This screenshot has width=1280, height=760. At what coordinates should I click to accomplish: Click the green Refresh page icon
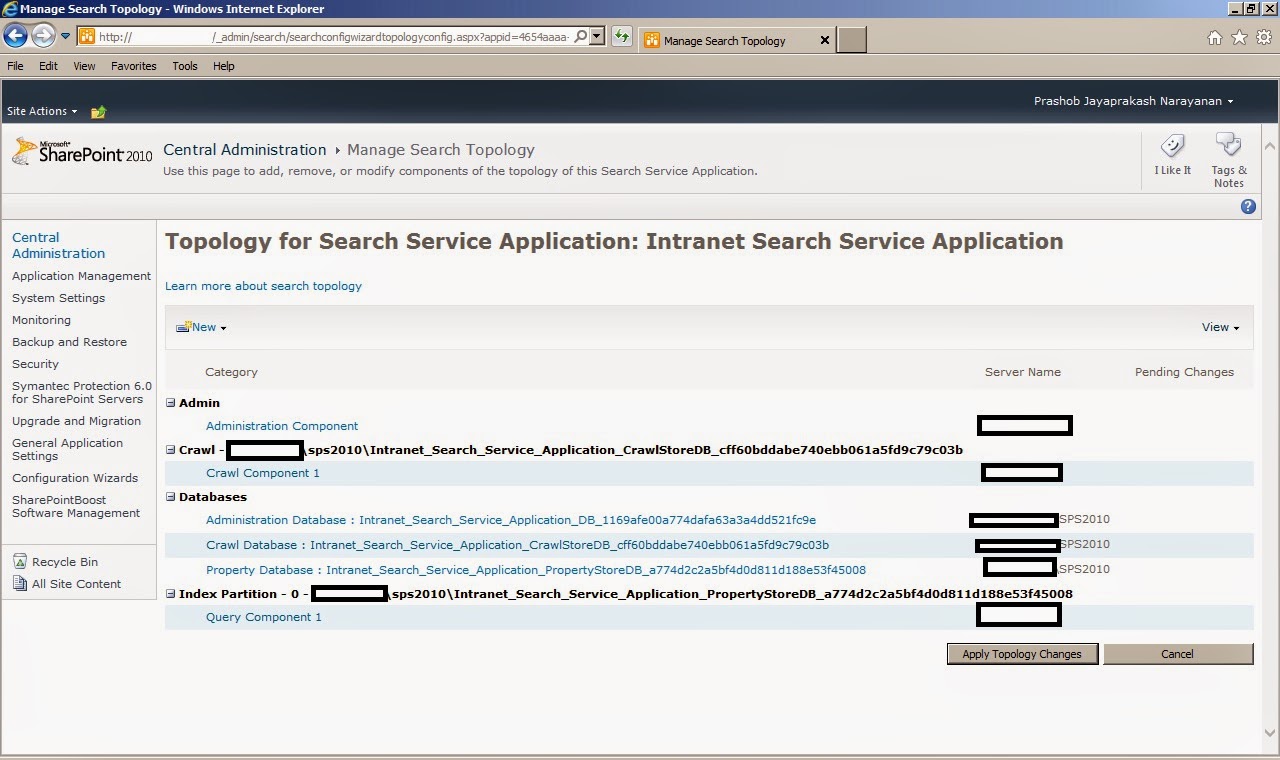coord(622,37)
